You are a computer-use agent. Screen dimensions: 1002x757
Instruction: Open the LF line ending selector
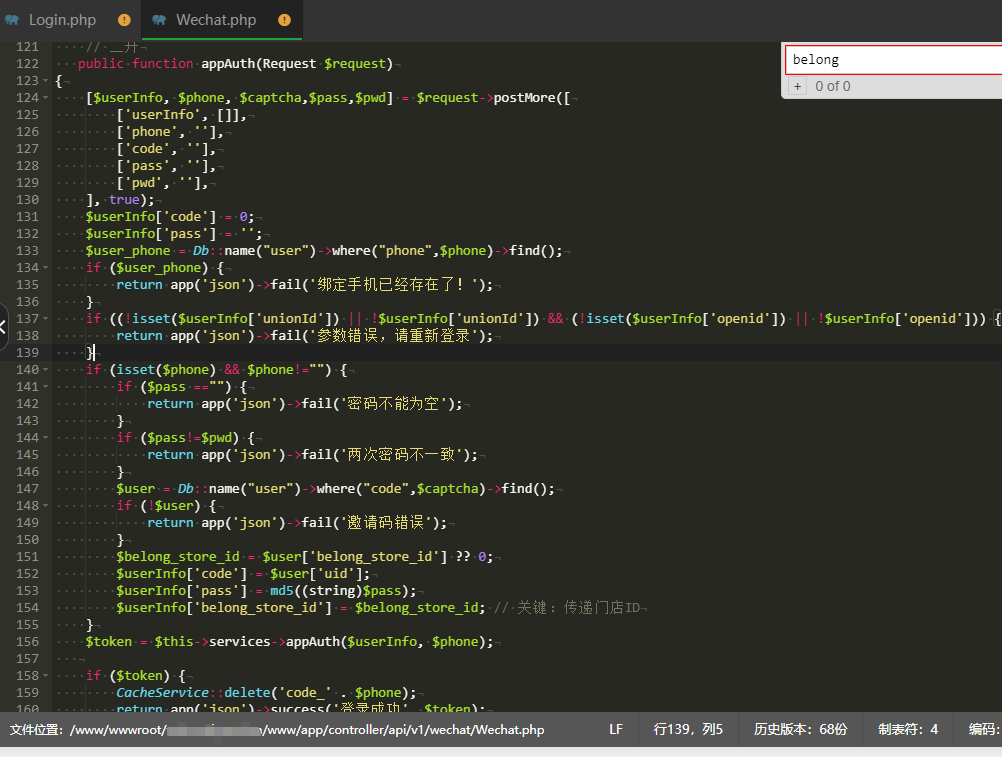[x=616, y=730]
